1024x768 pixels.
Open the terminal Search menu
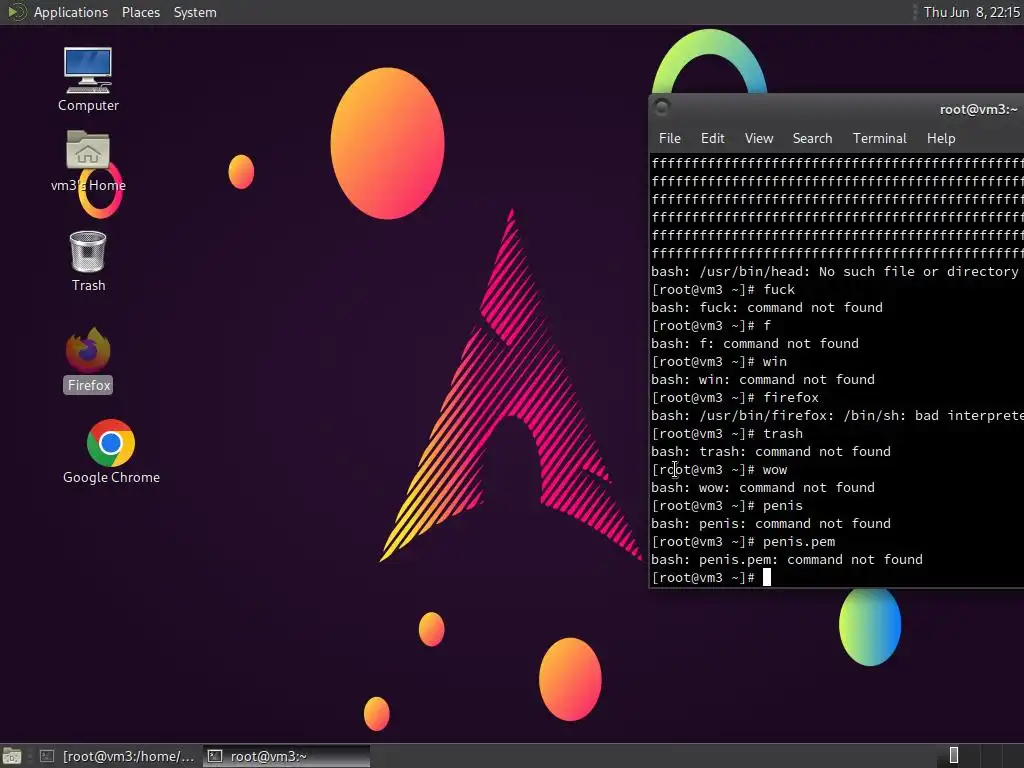tap(812, 138)
